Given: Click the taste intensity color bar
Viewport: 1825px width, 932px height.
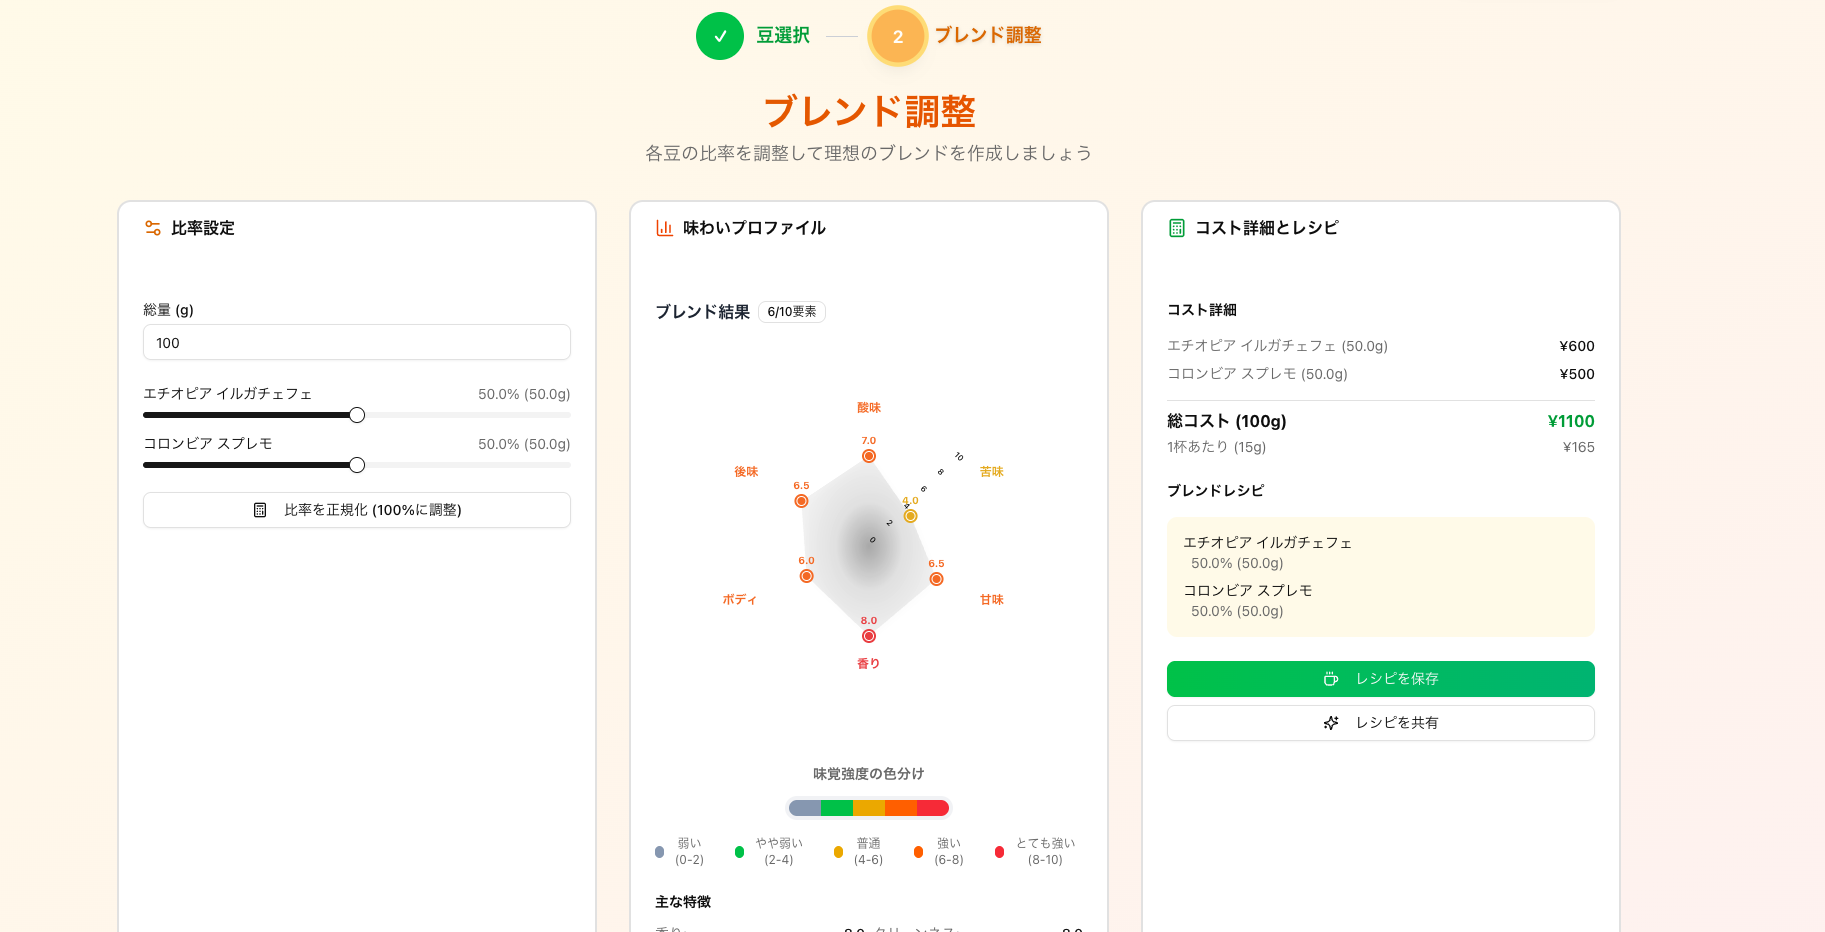Looking at the screenshot, I should 869,808.
